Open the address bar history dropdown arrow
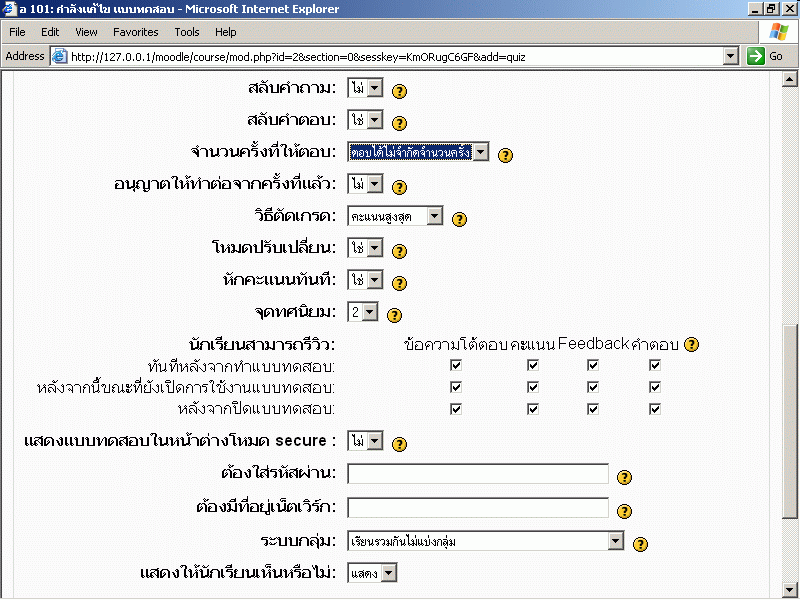Image resolution: width=800 pixels, height=600 pixels. tap(731, 56)
